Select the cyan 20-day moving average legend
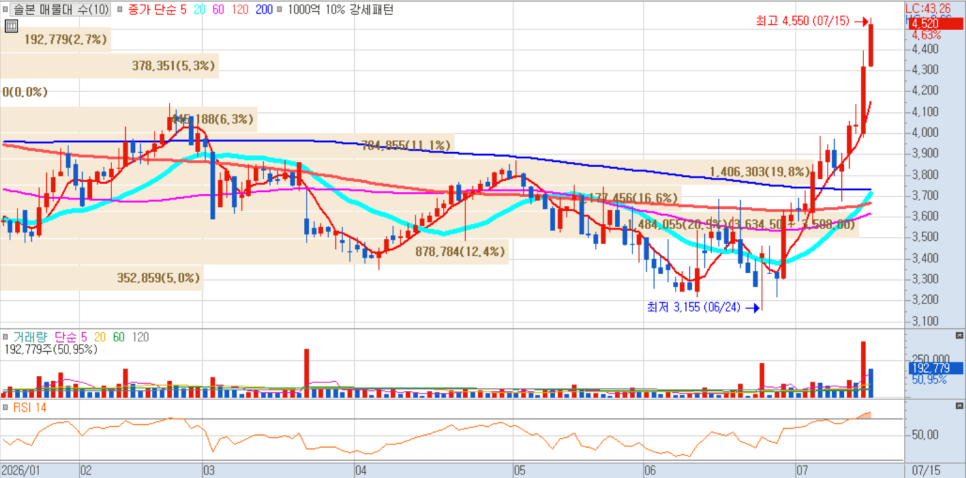 coord(198,9)
